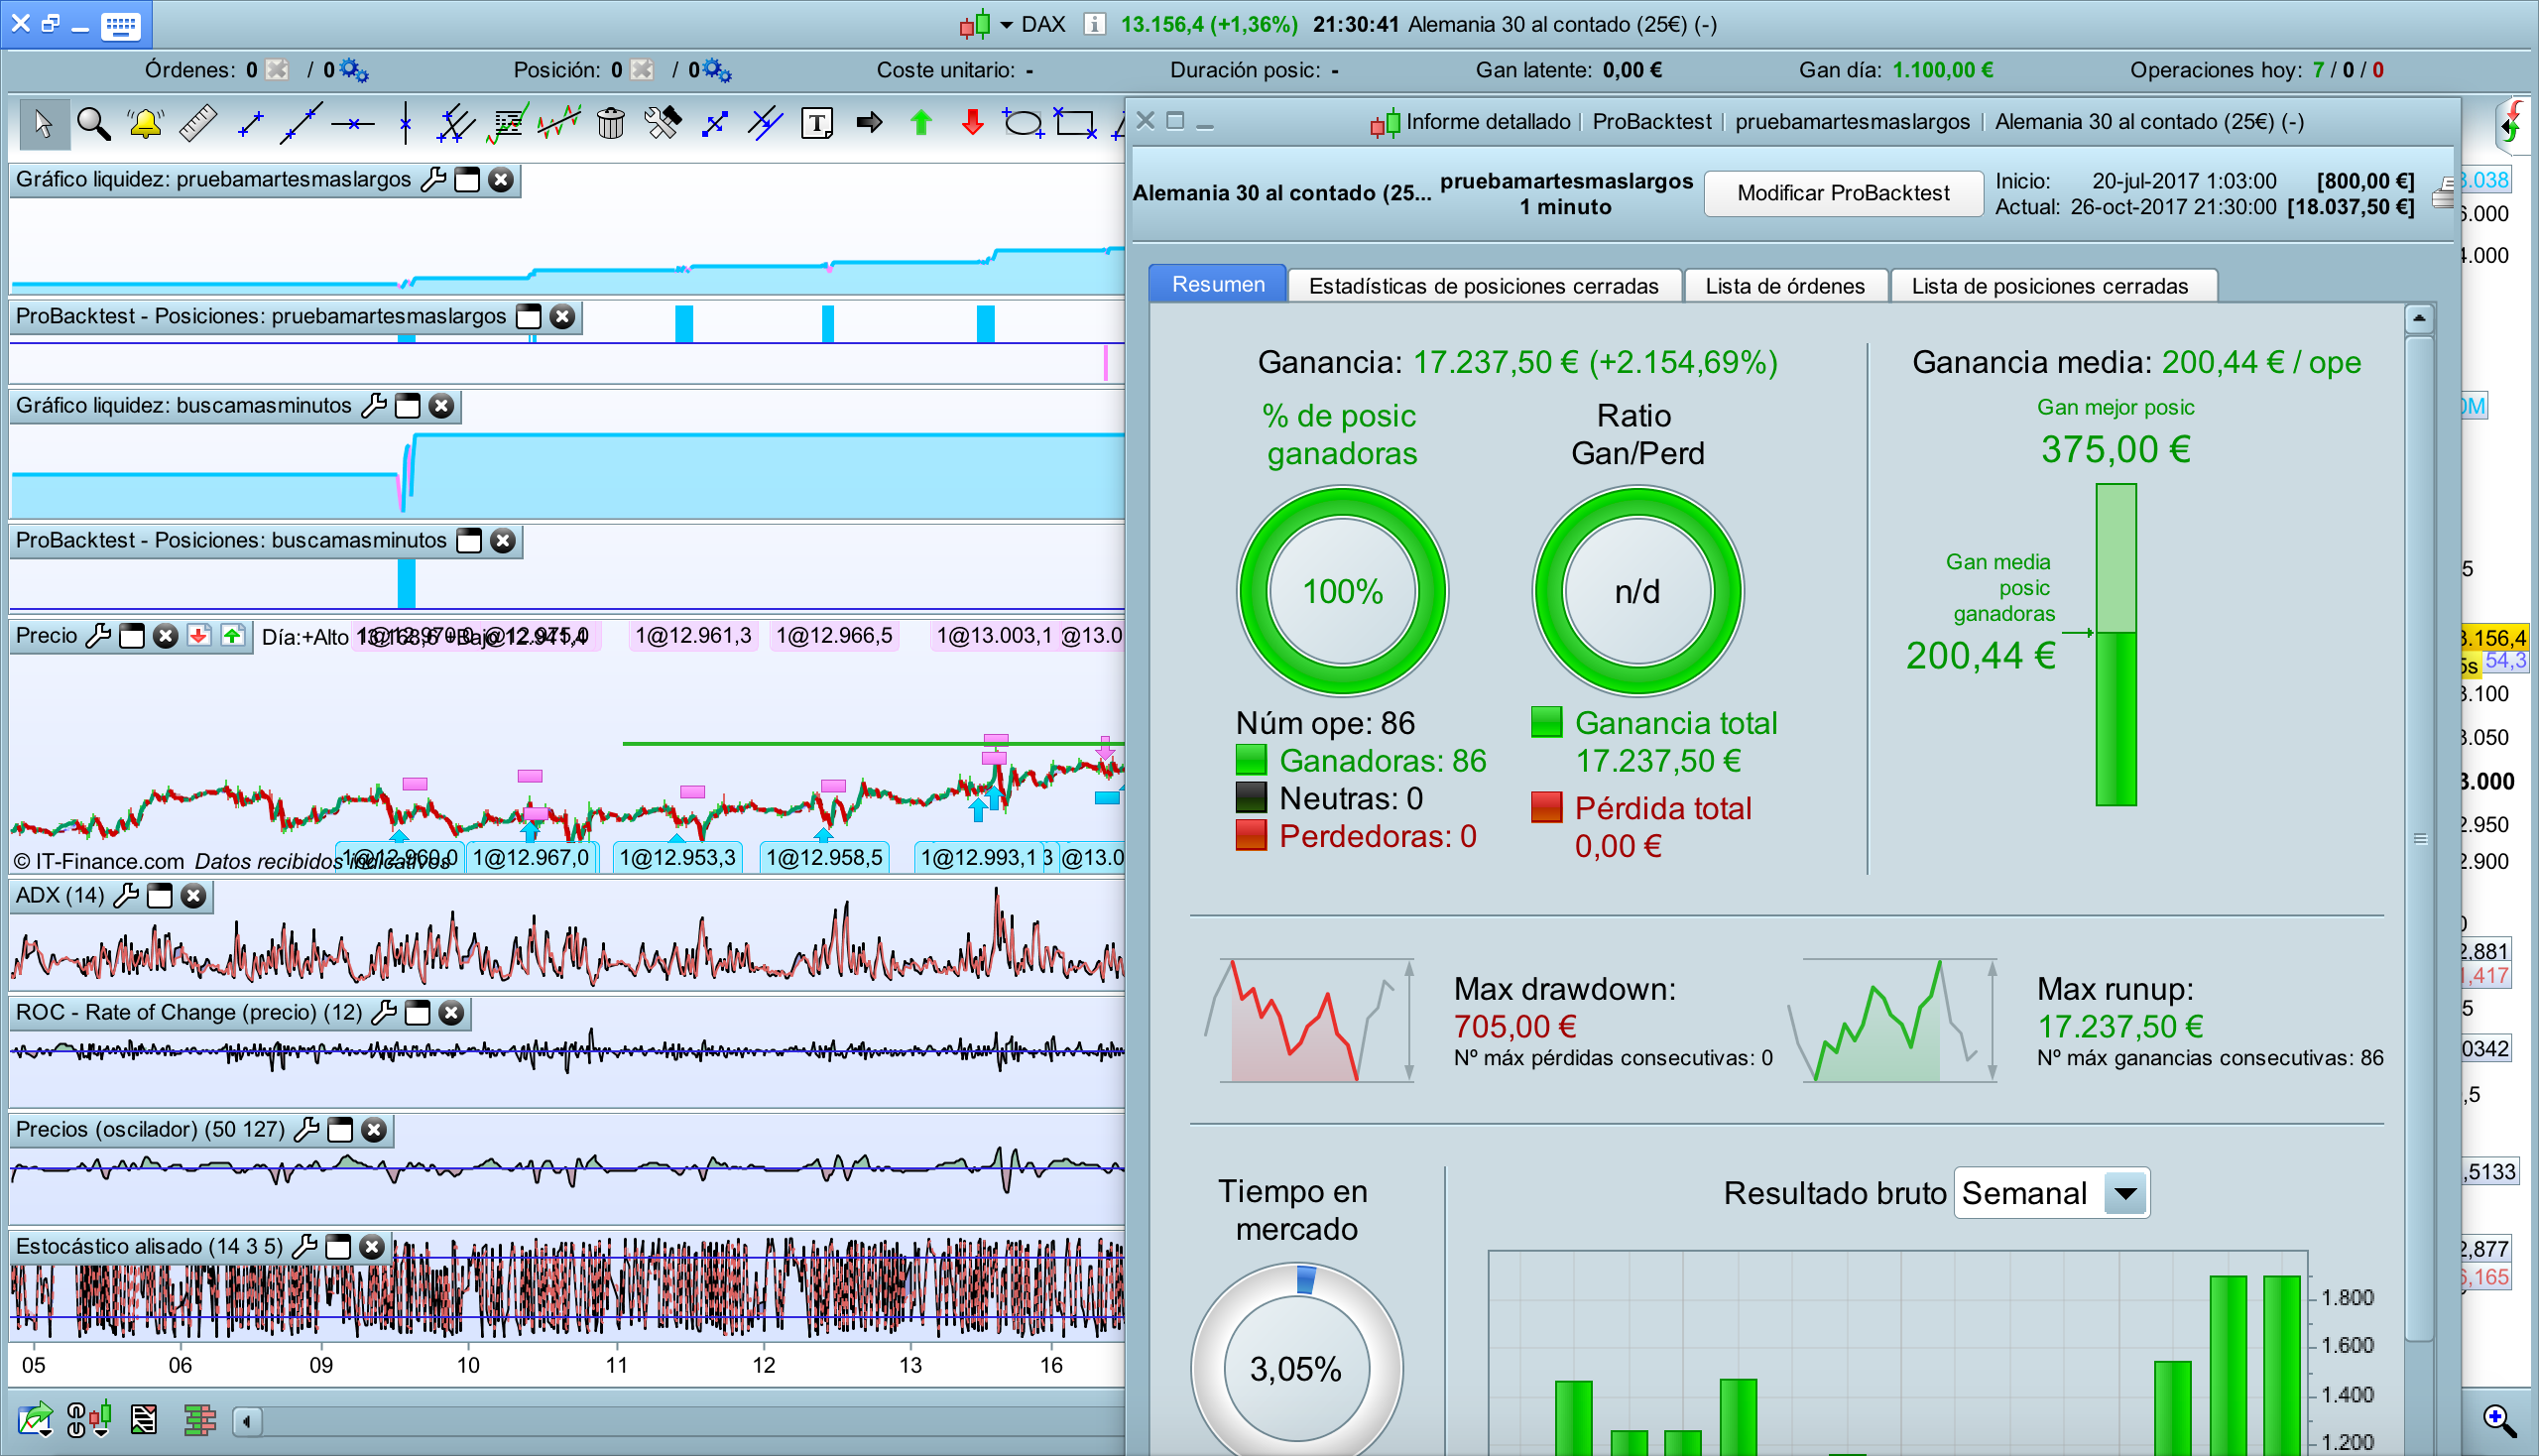Image resolution: width=2539 pixels, height=1456 pixels.
Task: Click the report scrollbar up arrow
Action: click(2418, 319)
